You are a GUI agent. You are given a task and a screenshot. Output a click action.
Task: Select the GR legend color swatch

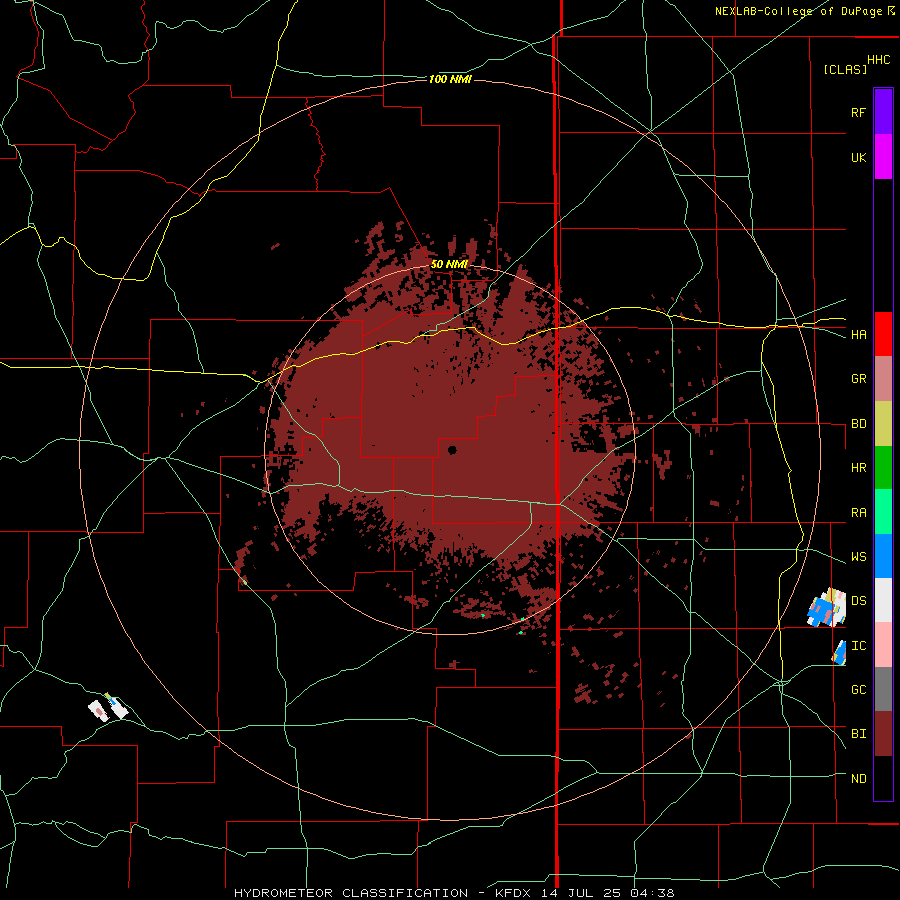click(x=883, y=379)
